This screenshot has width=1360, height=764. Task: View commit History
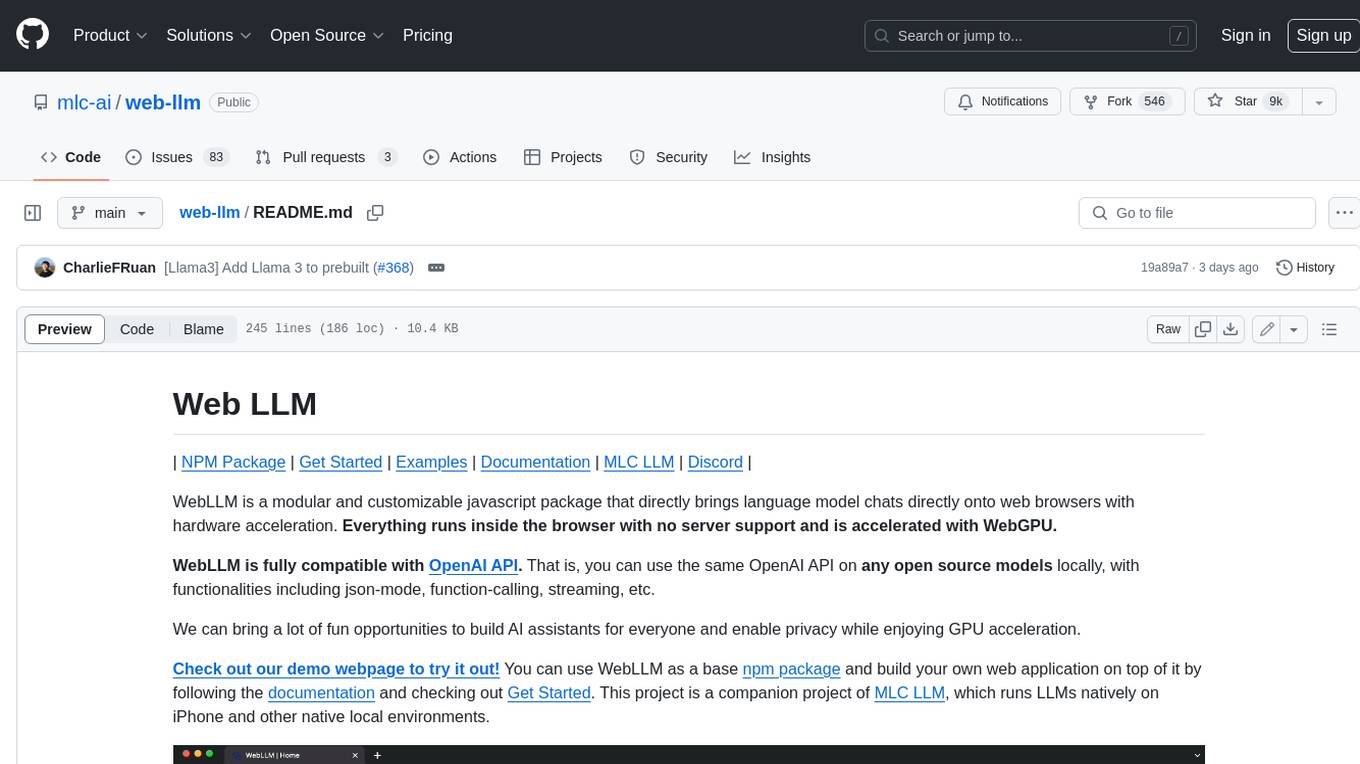click(1305, 268)
